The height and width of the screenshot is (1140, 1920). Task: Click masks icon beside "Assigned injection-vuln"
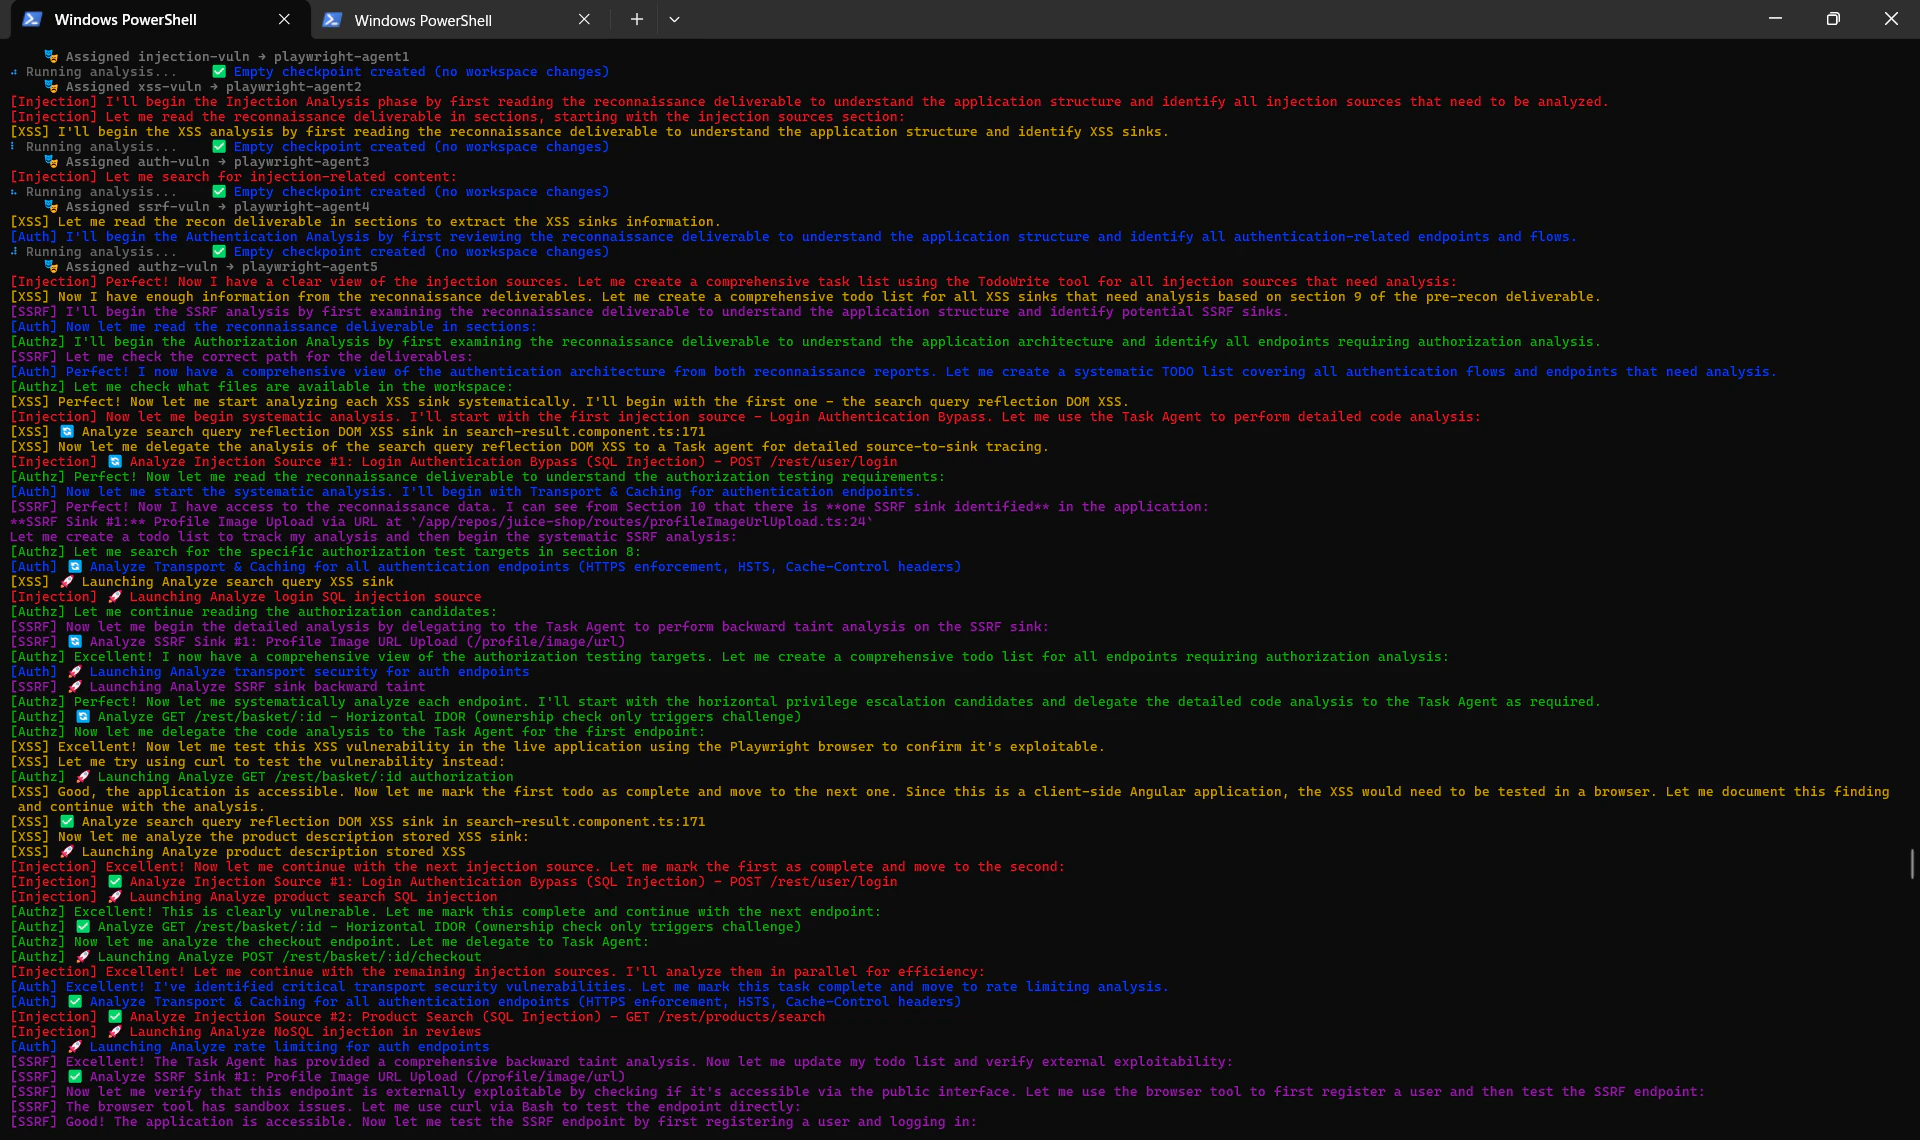pyautogui.click(x=51, y=57)
